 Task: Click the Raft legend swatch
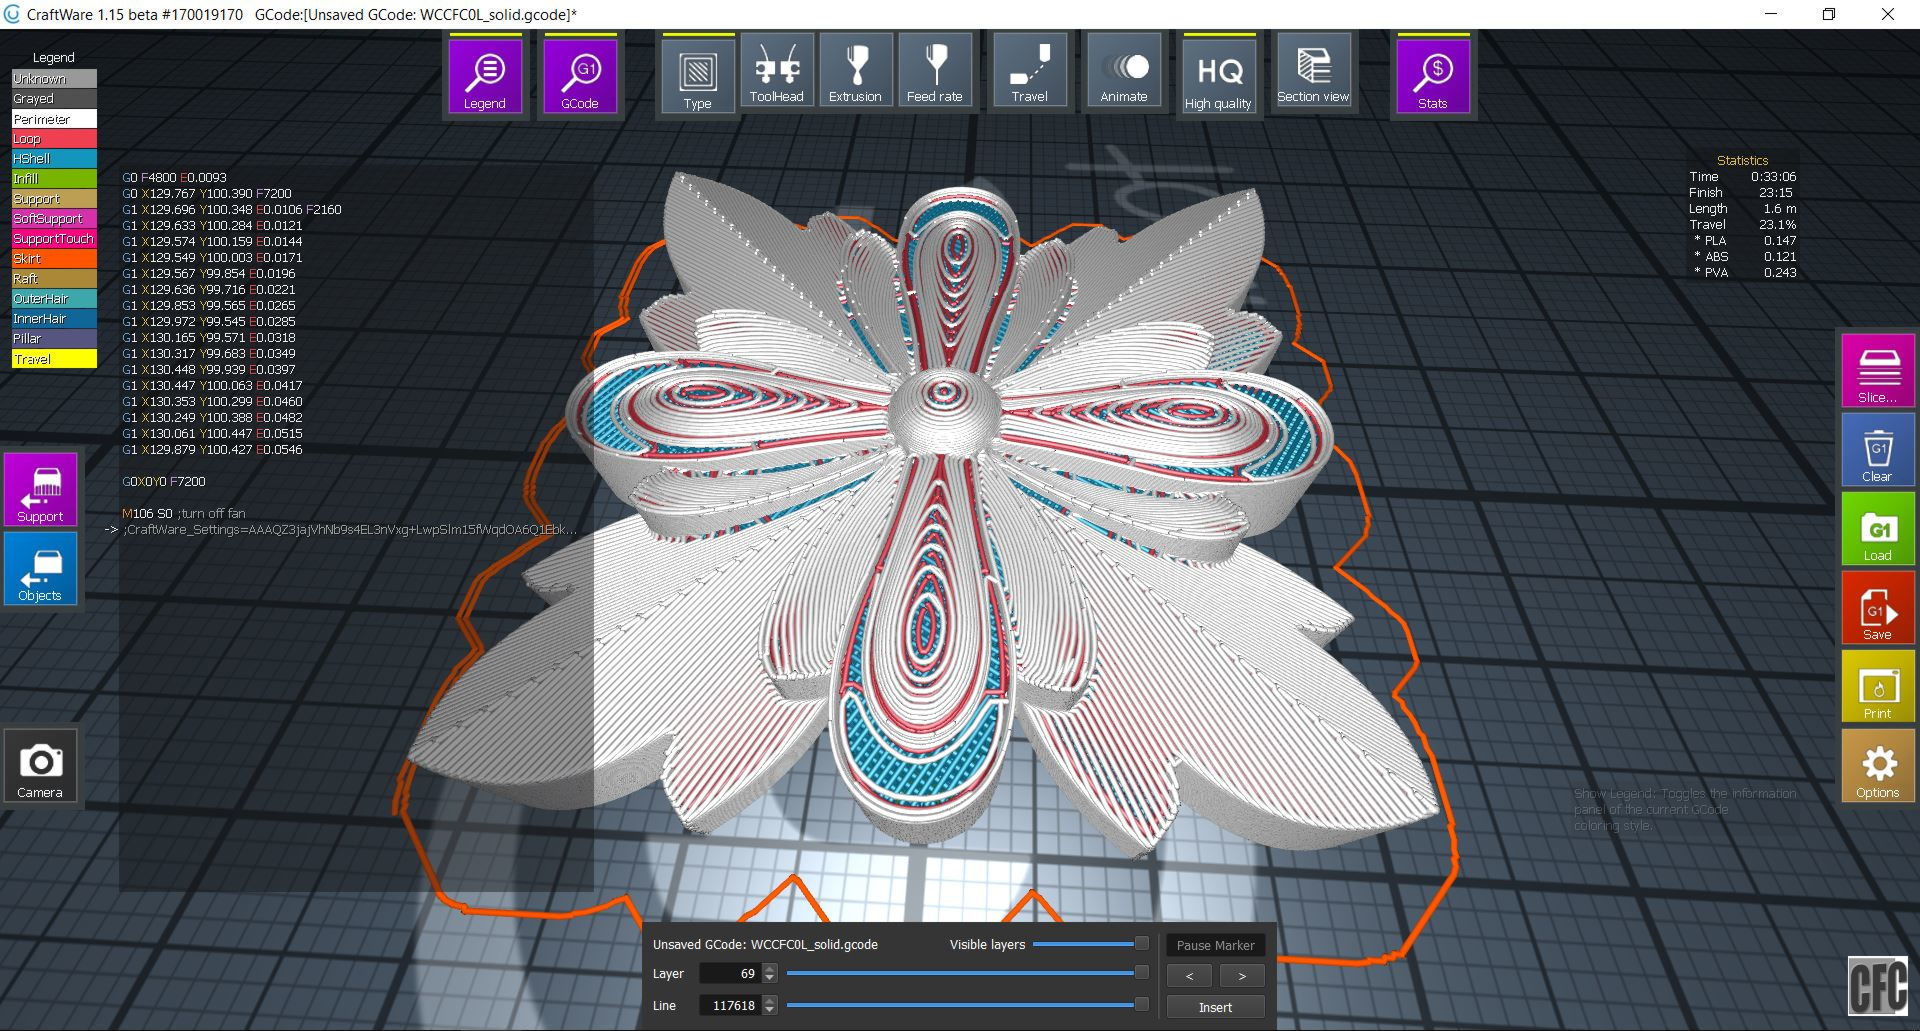[54, 278]
